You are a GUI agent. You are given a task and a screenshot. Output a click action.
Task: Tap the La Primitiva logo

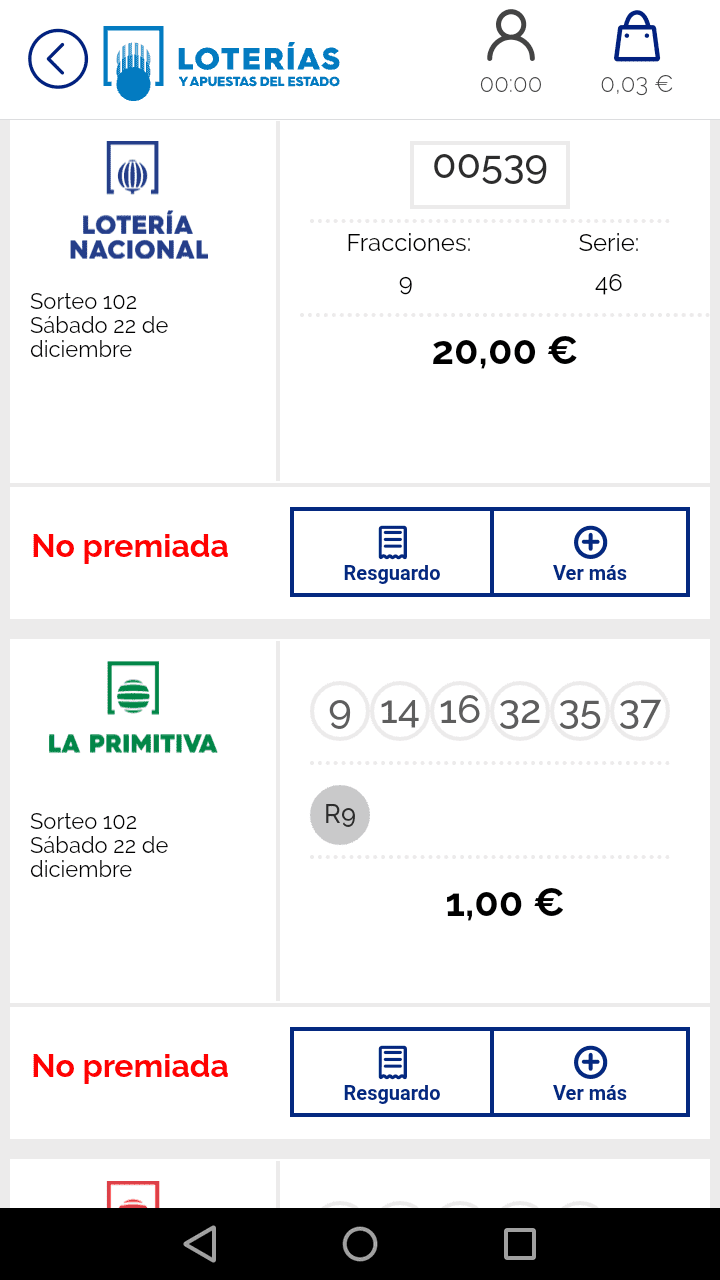click(x=133, y=708)
